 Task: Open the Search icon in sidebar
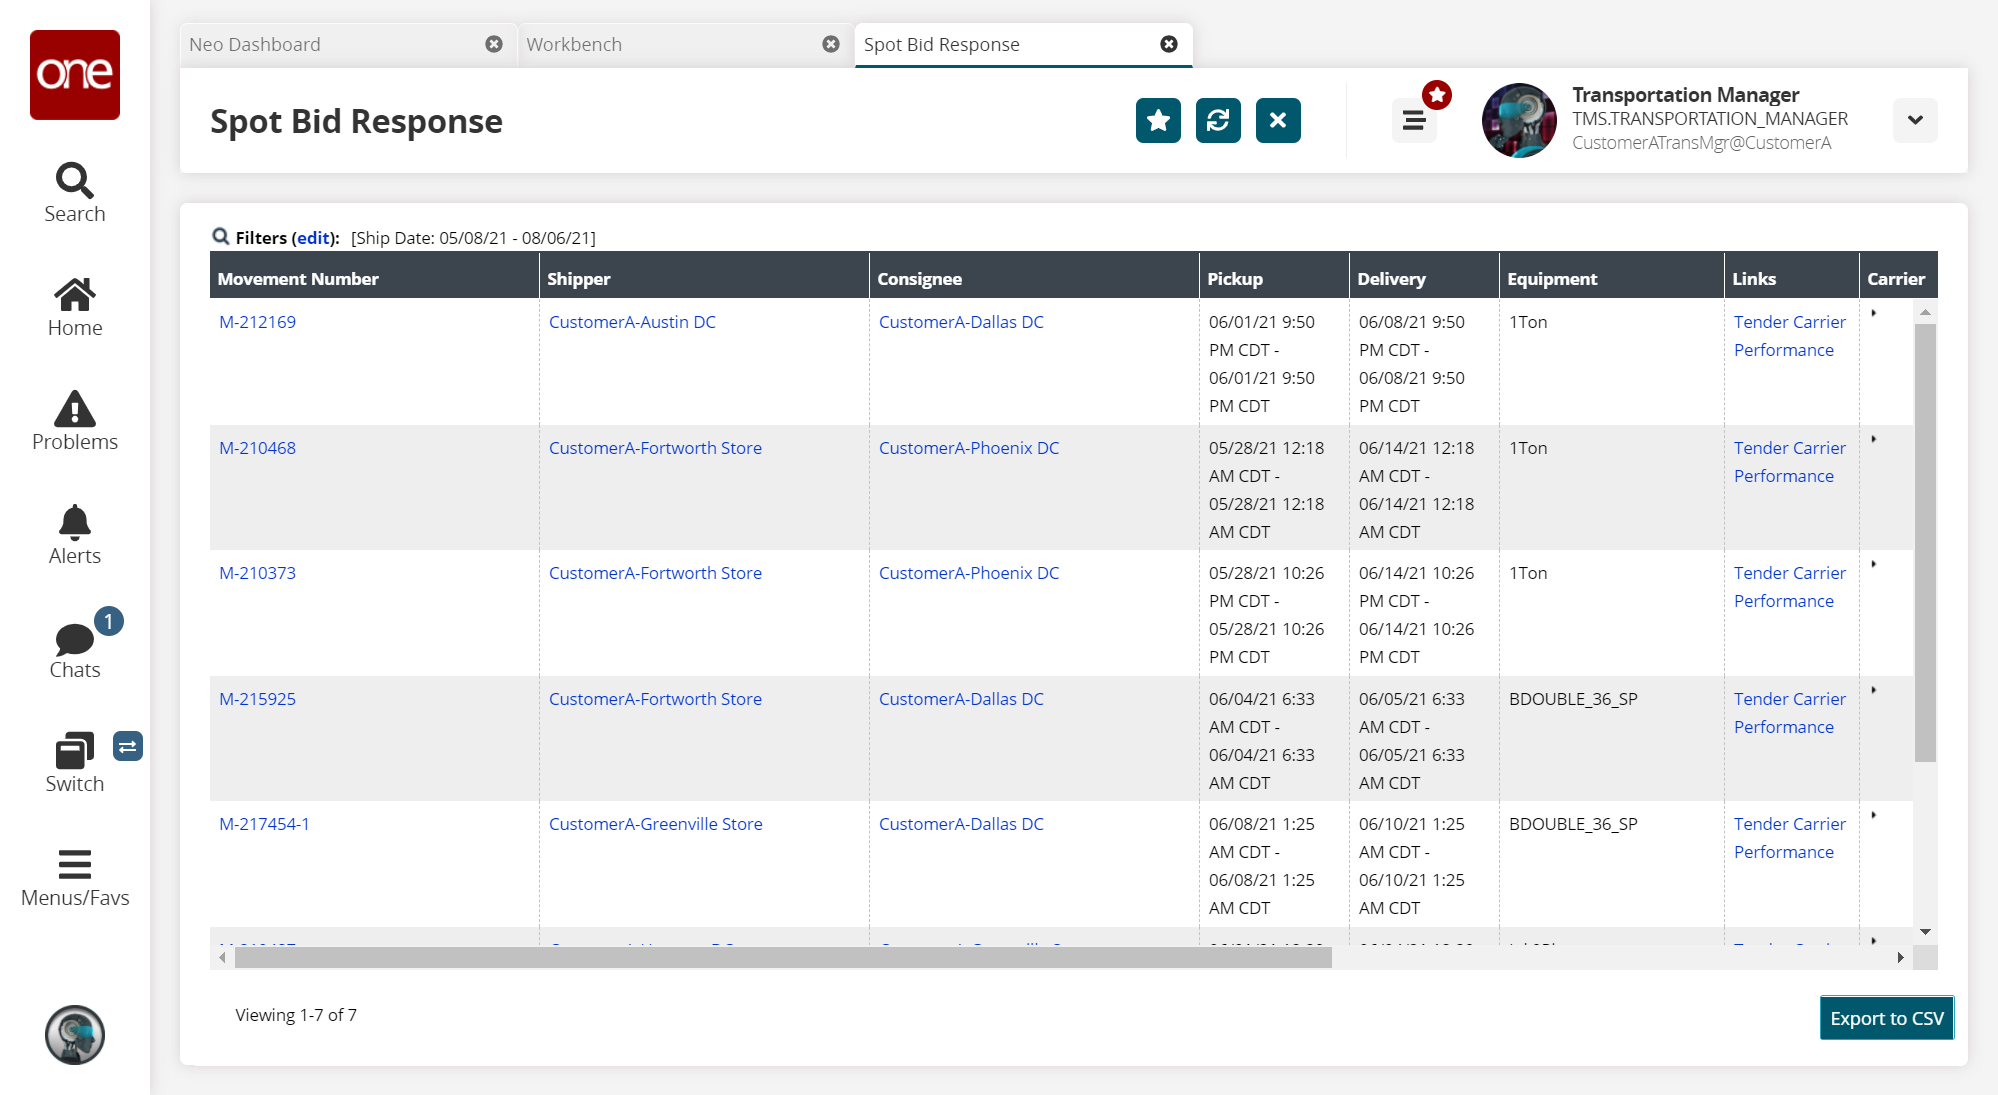74,192
